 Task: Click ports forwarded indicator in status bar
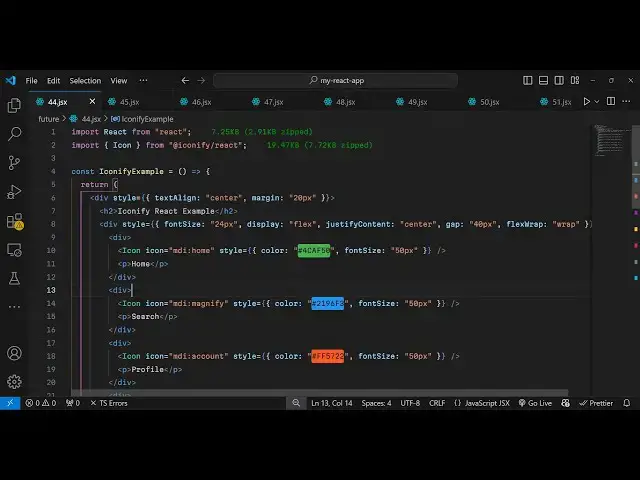73,403
